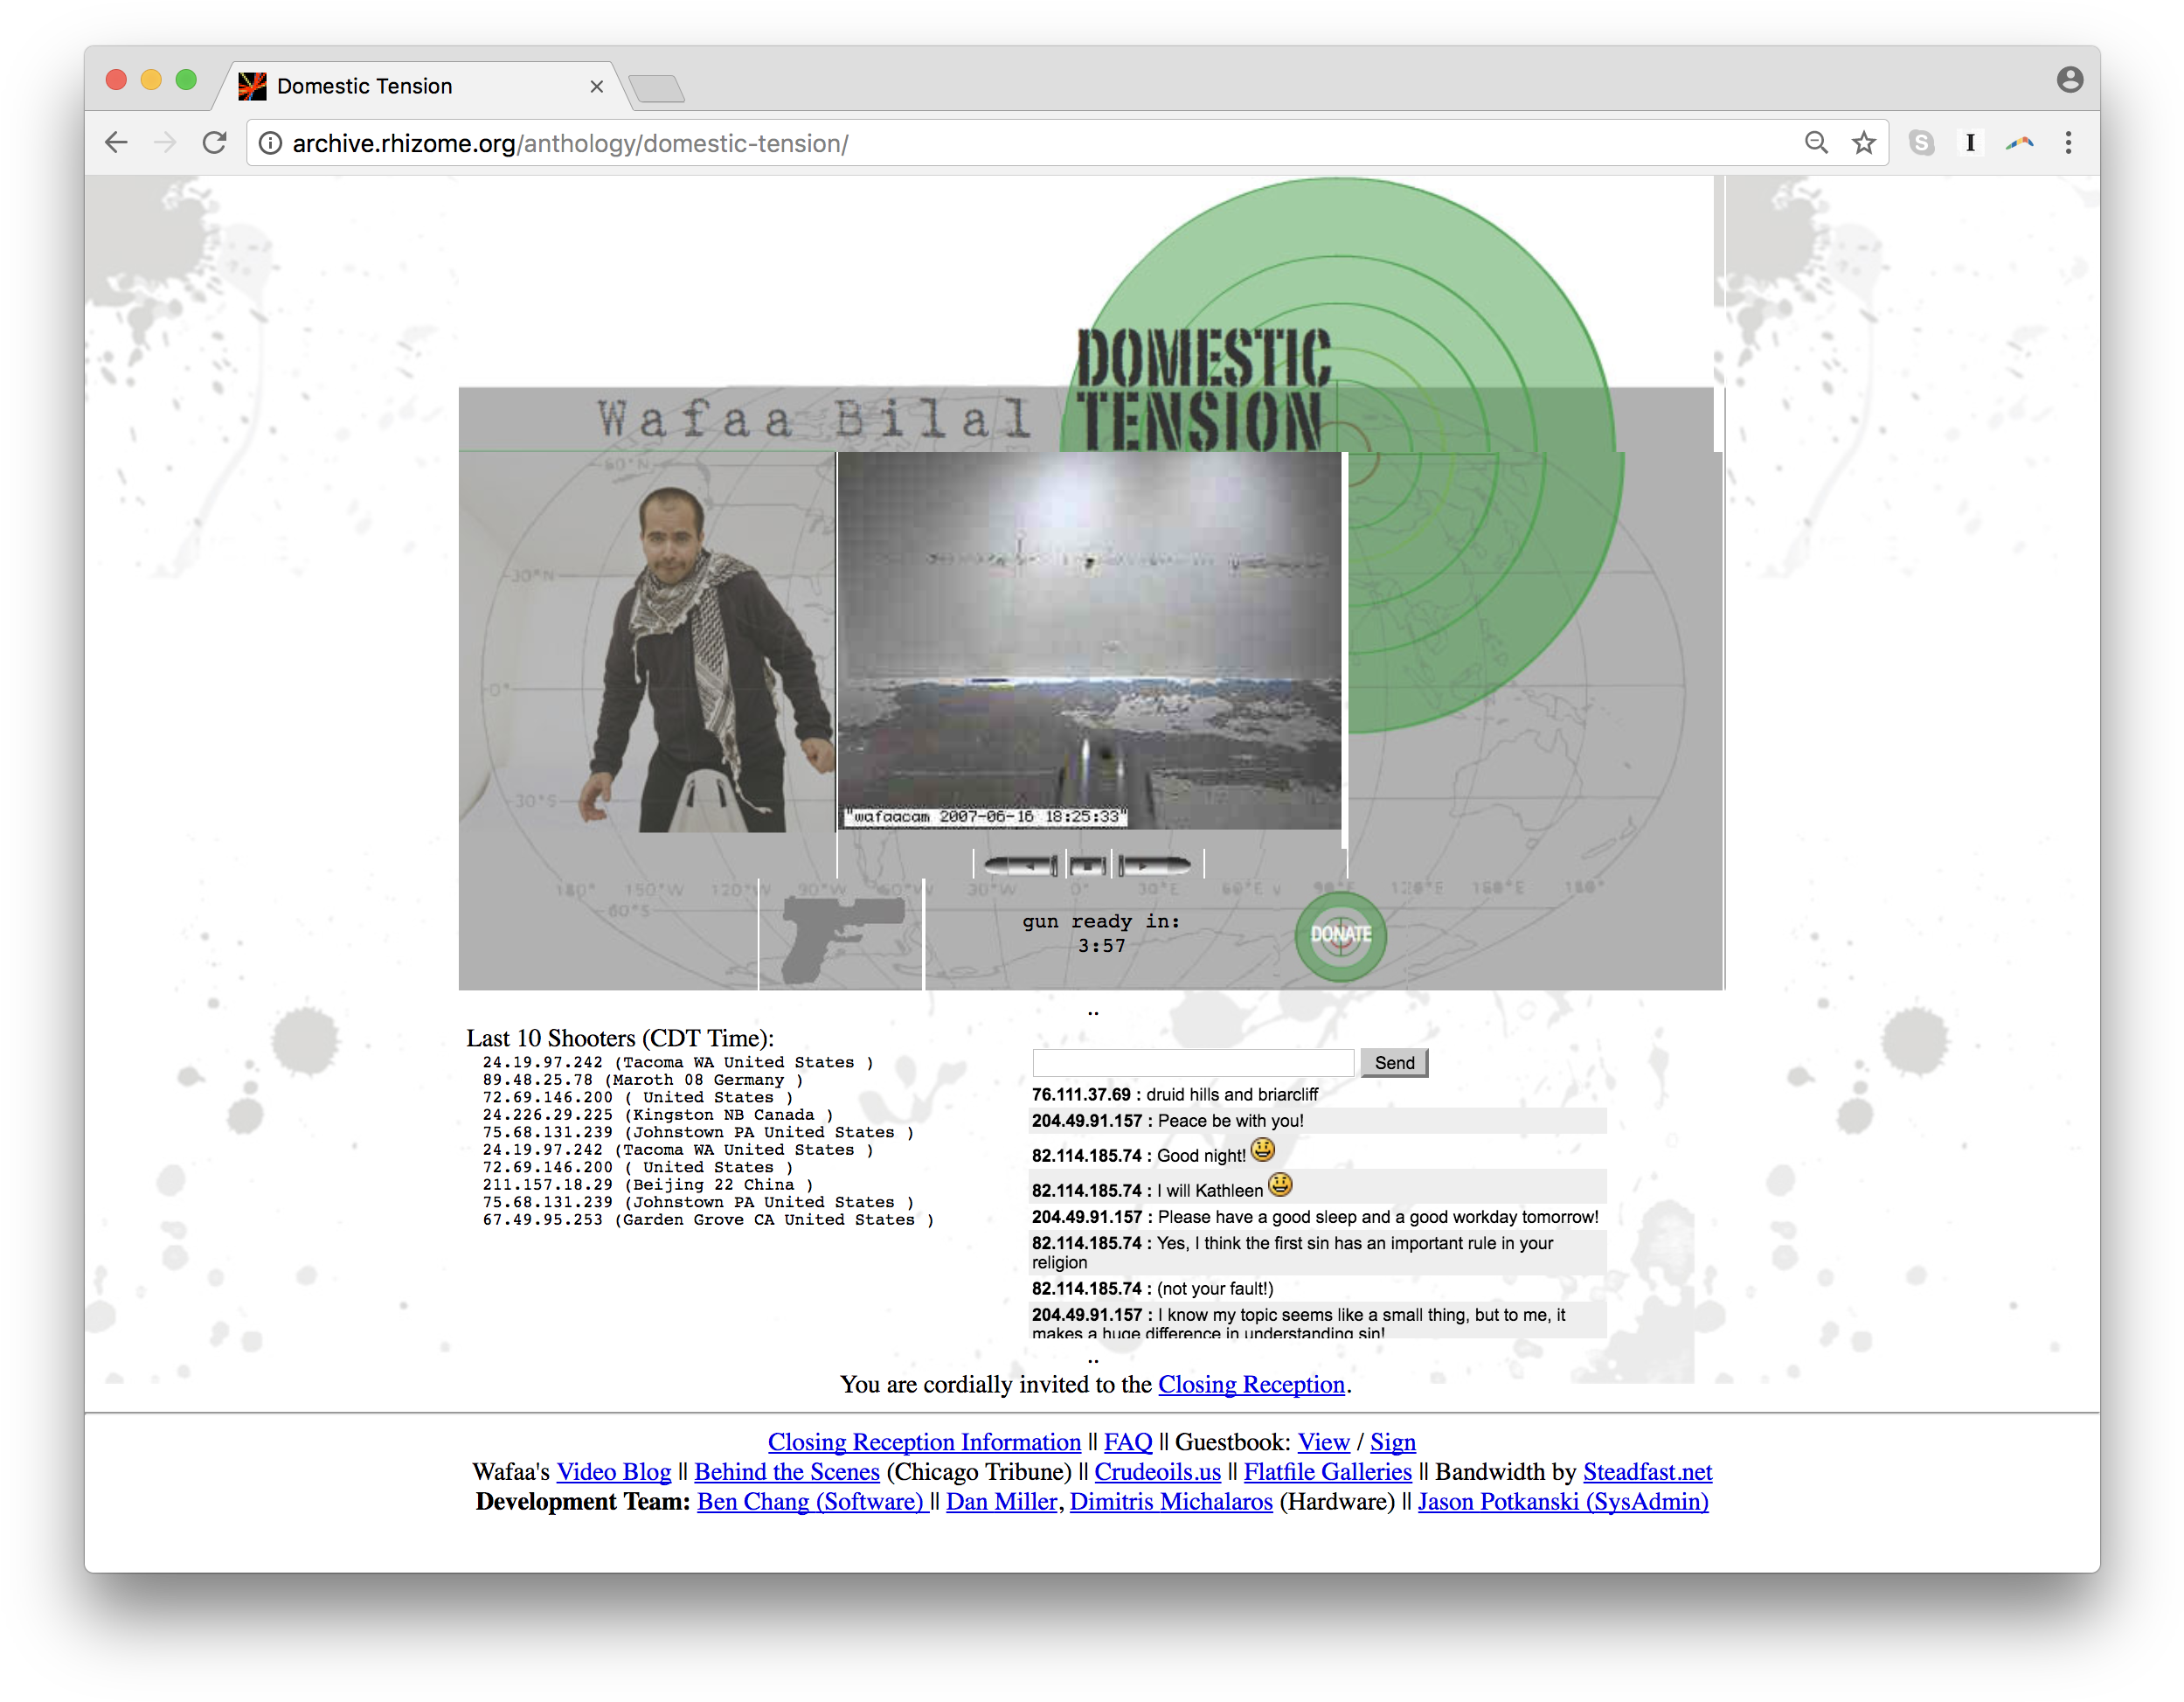Click the zoom magnifier in address bar

click(x=1816, y=143)
